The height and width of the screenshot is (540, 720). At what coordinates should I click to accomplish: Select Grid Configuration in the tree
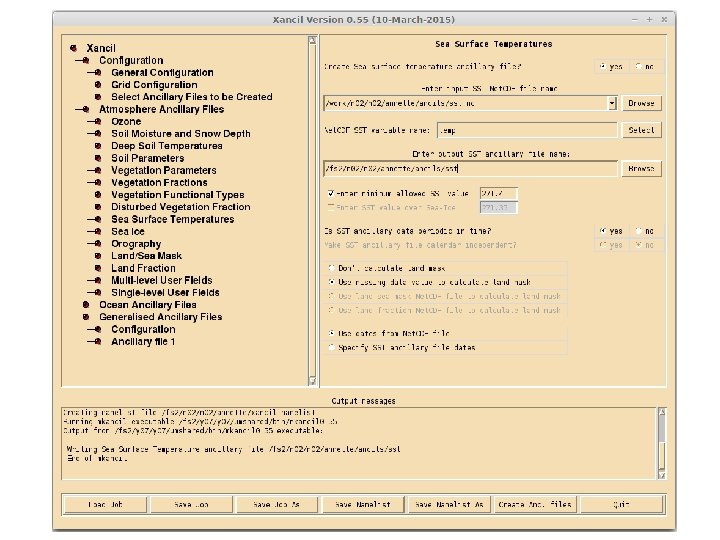[154, 85]
